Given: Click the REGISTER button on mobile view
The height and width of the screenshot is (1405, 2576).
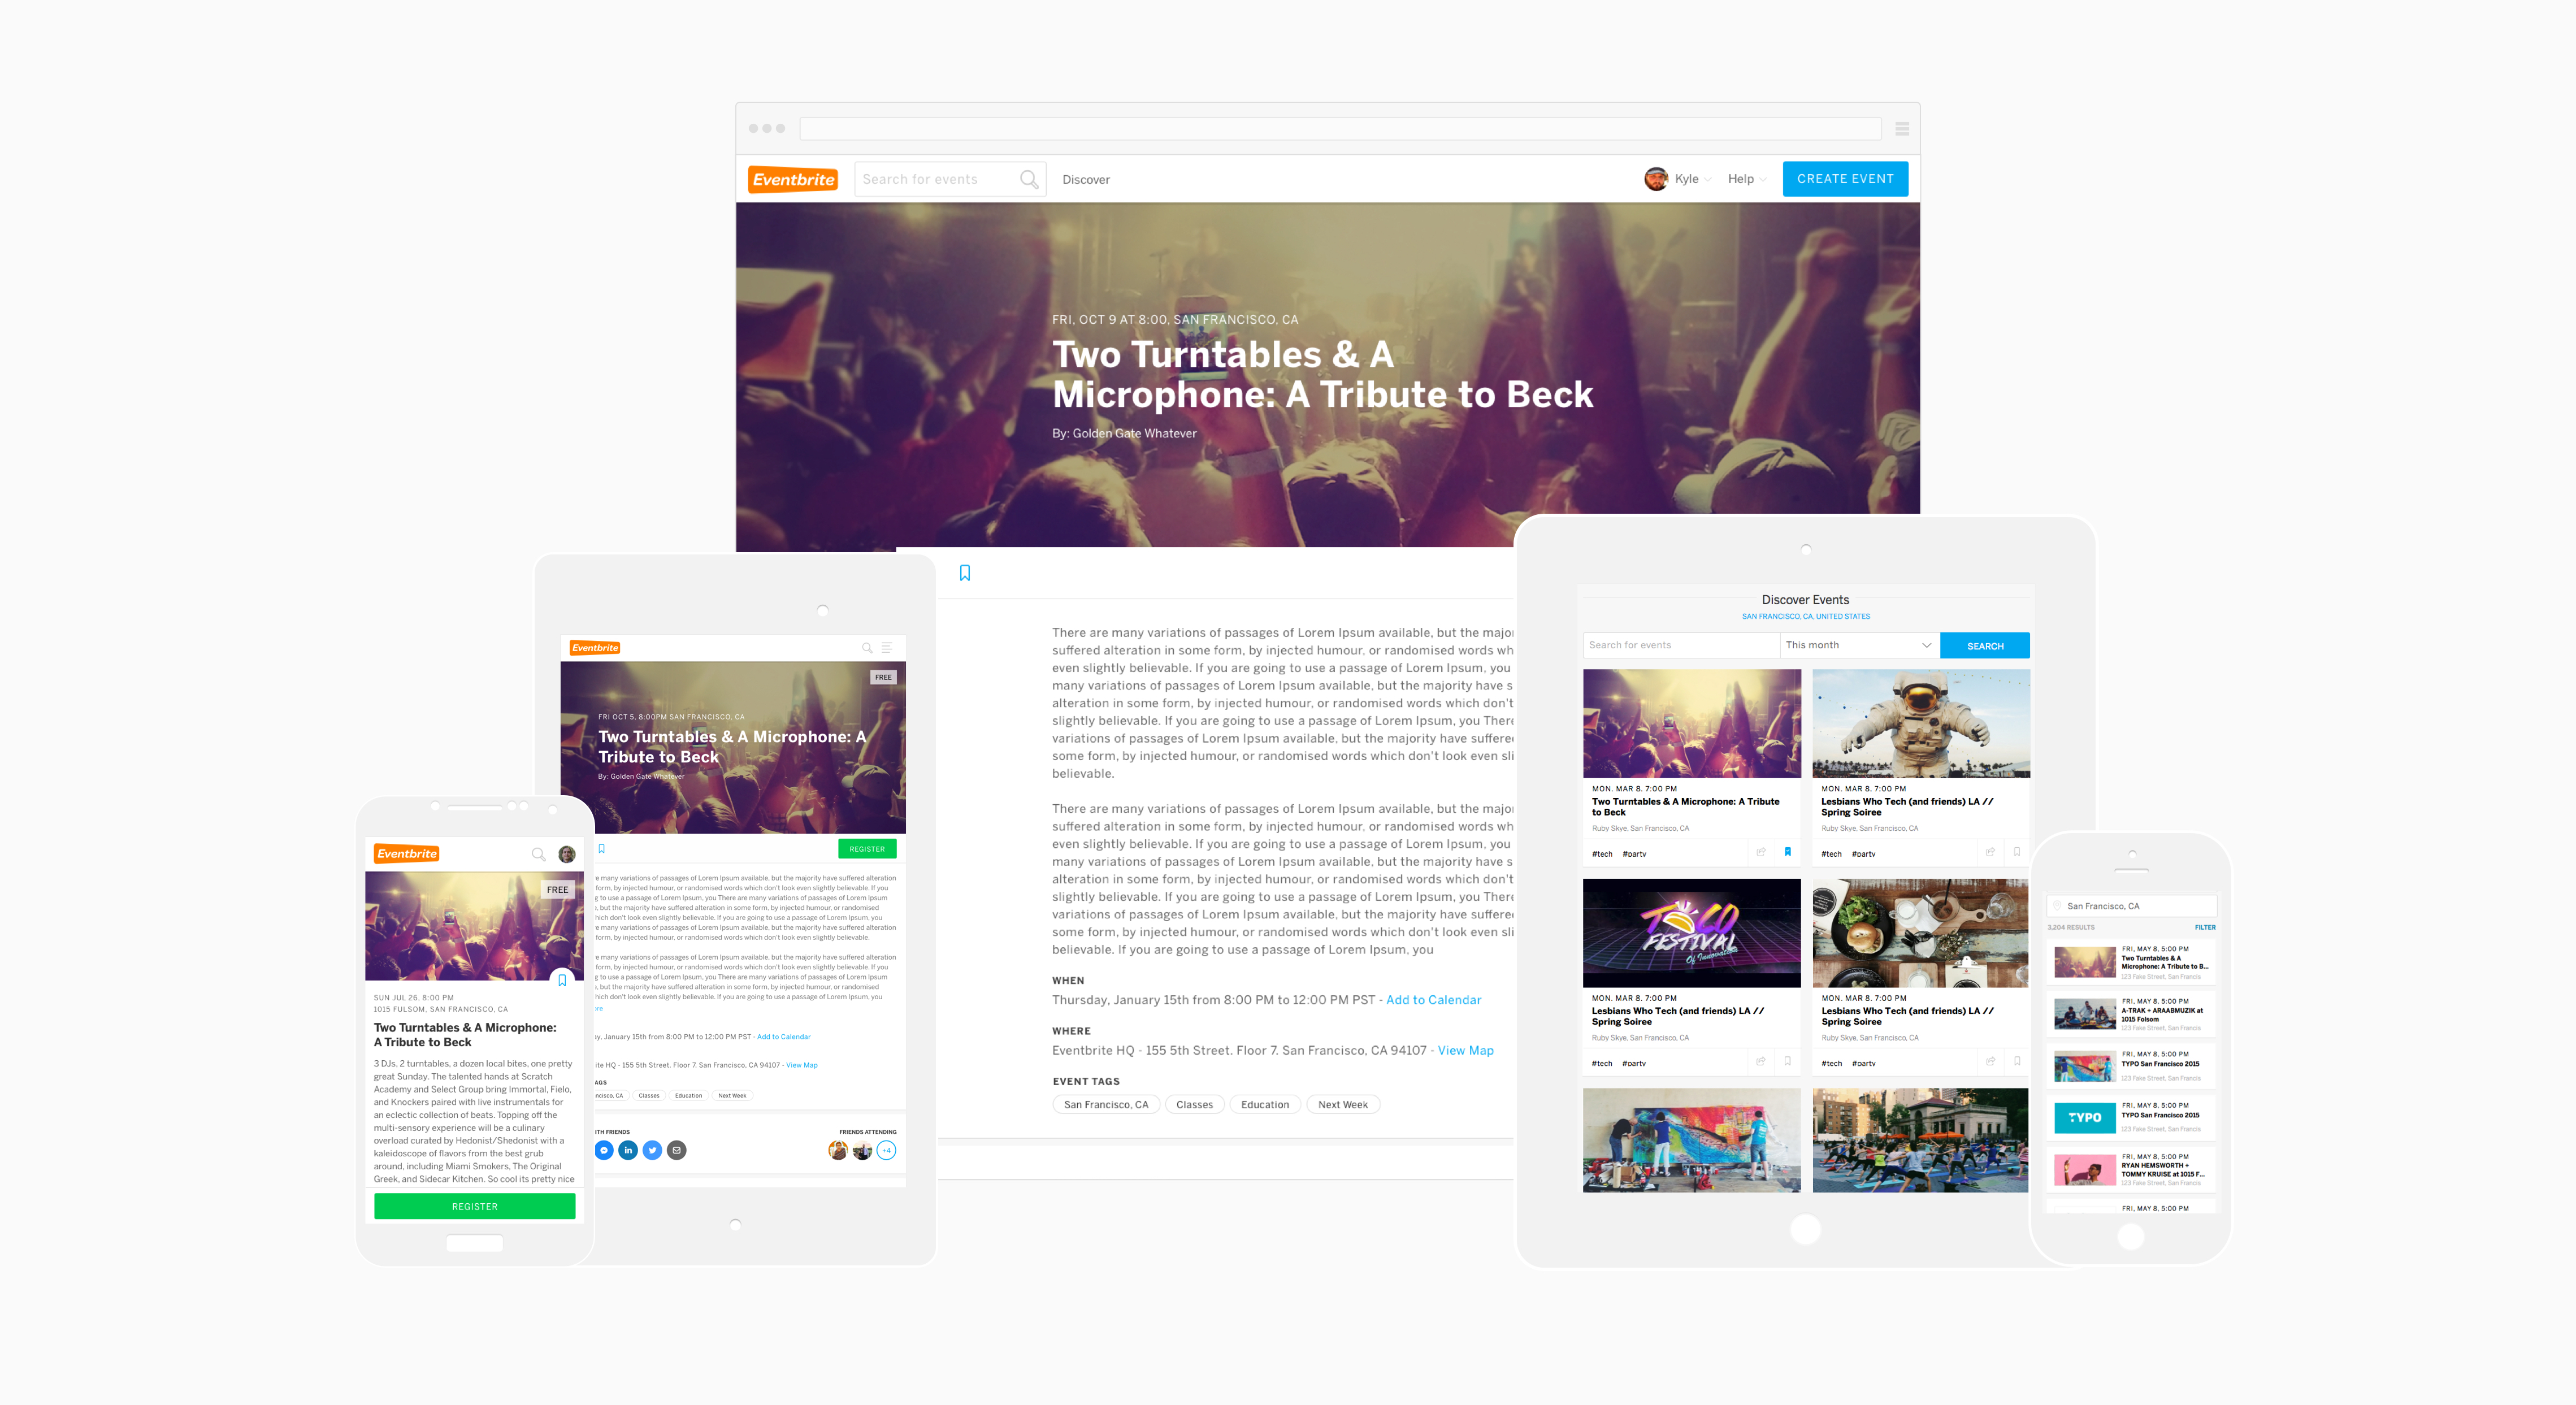Looking at the screenshot, I should [x=476, y=1206].
